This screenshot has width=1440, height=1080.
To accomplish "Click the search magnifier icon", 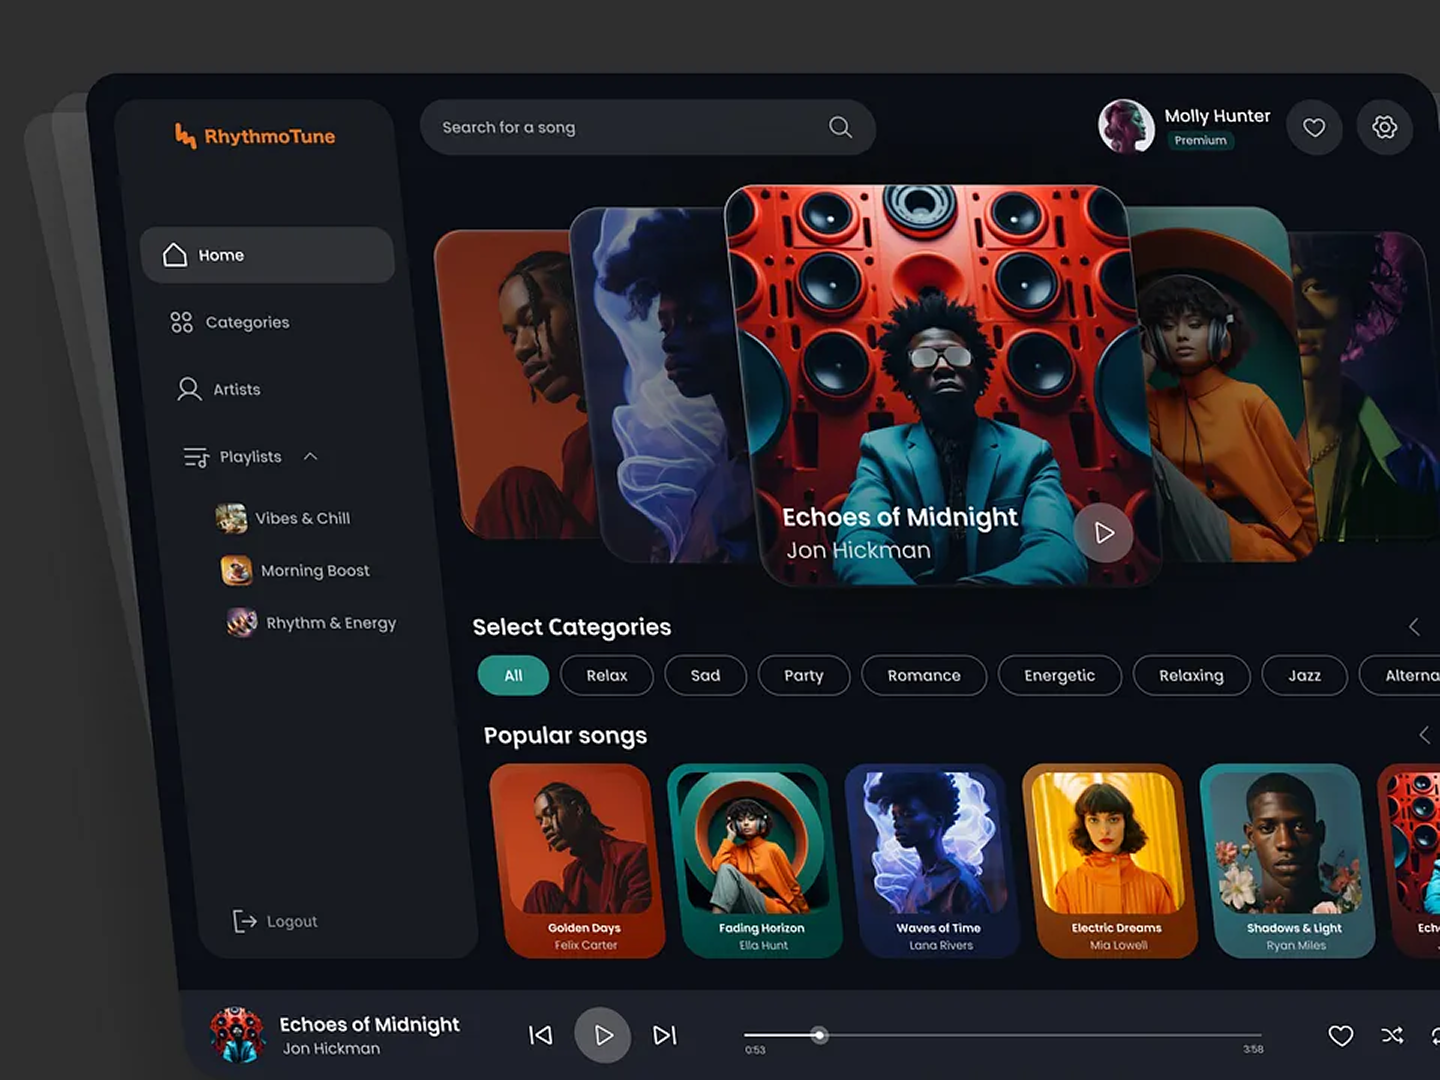I will click(x=839, y=127).
